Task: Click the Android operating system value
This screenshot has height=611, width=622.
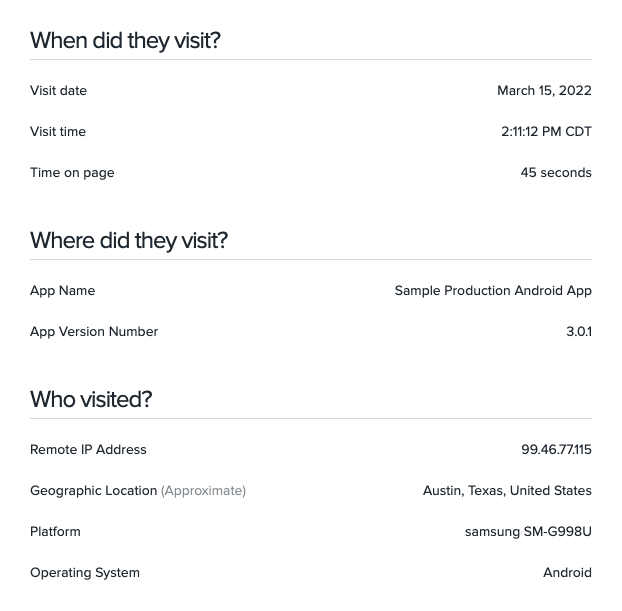Action: click(567, 573)
